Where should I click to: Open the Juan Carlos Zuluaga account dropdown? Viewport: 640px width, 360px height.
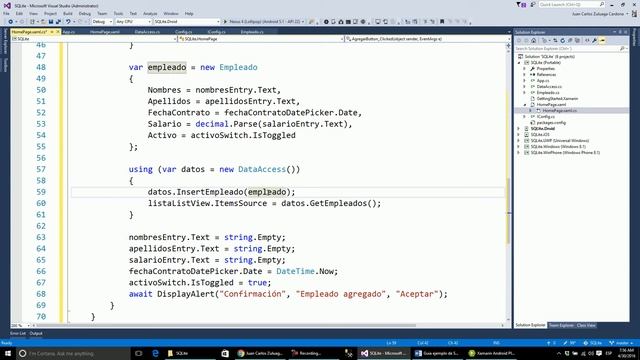(600, 14)
